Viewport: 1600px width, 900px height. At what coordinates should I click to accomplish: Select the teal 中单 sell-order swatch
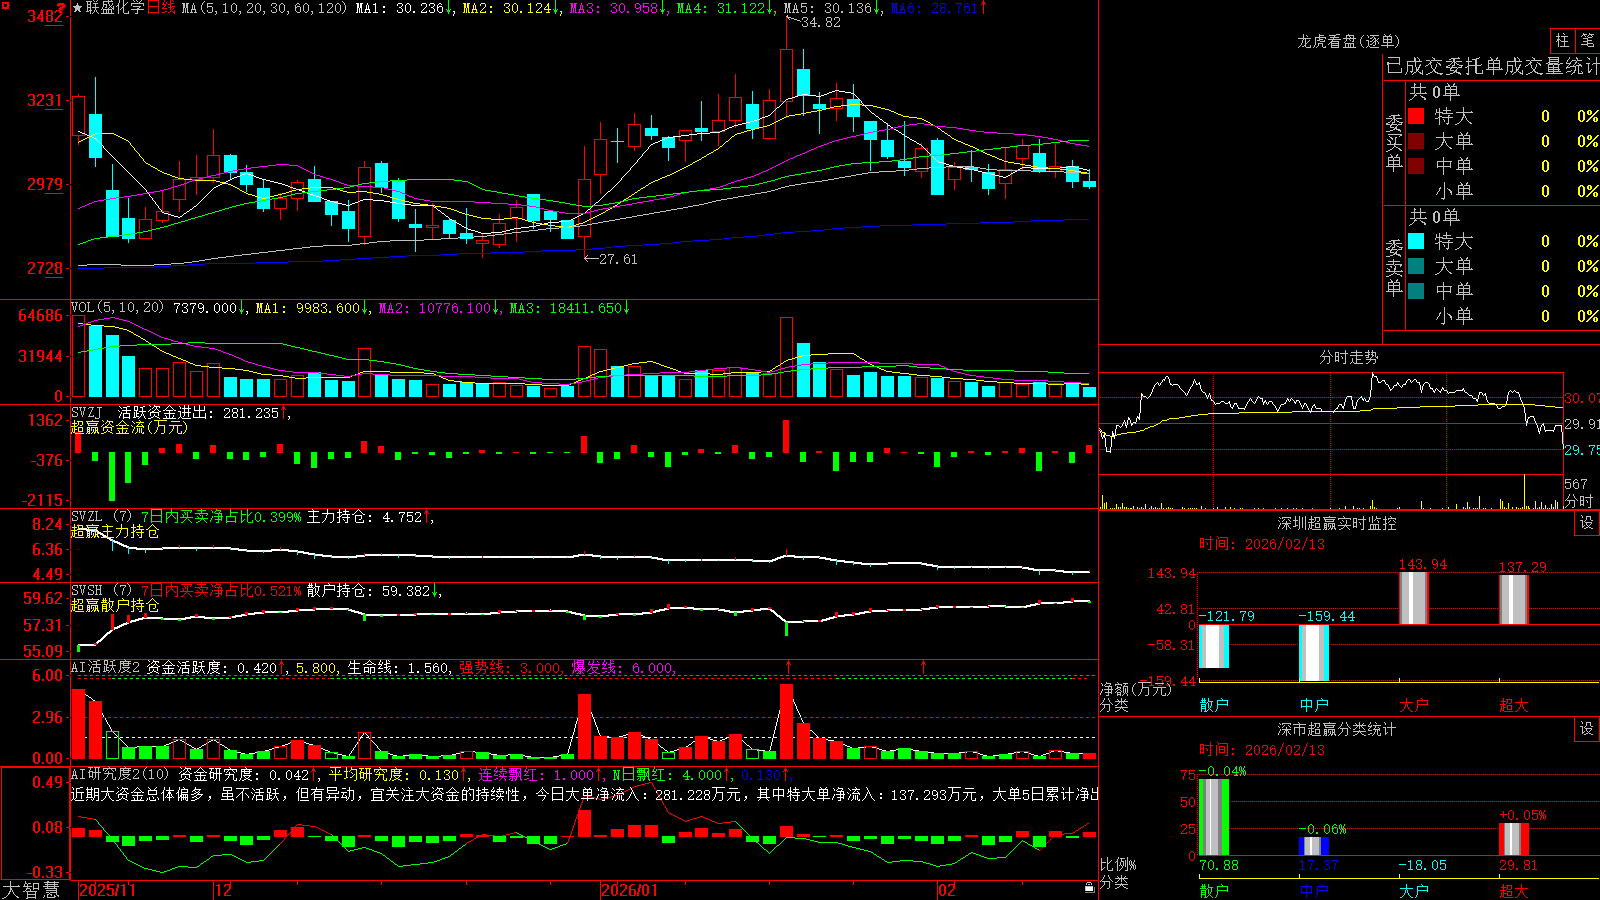click(1416, 291)
